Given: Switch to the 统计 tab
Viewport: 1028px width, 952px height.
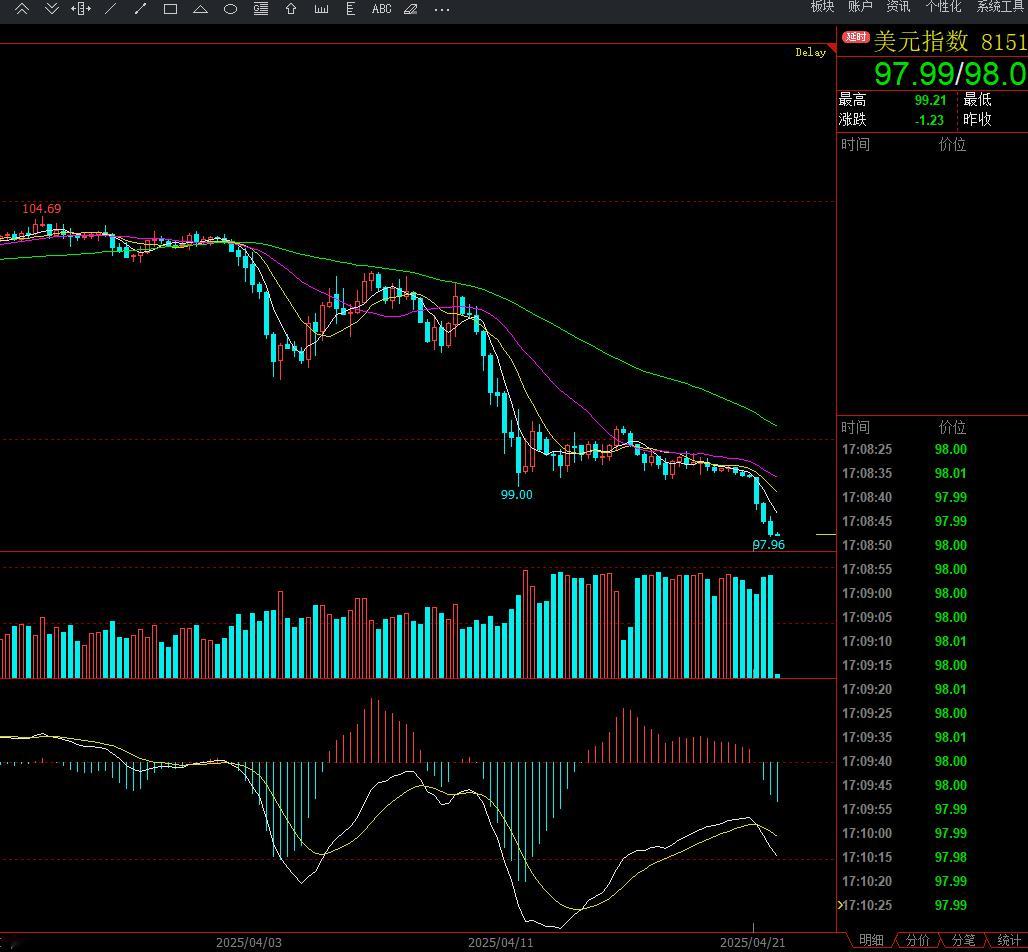Looking at the screenshot, I should [x=1008, y=941].
